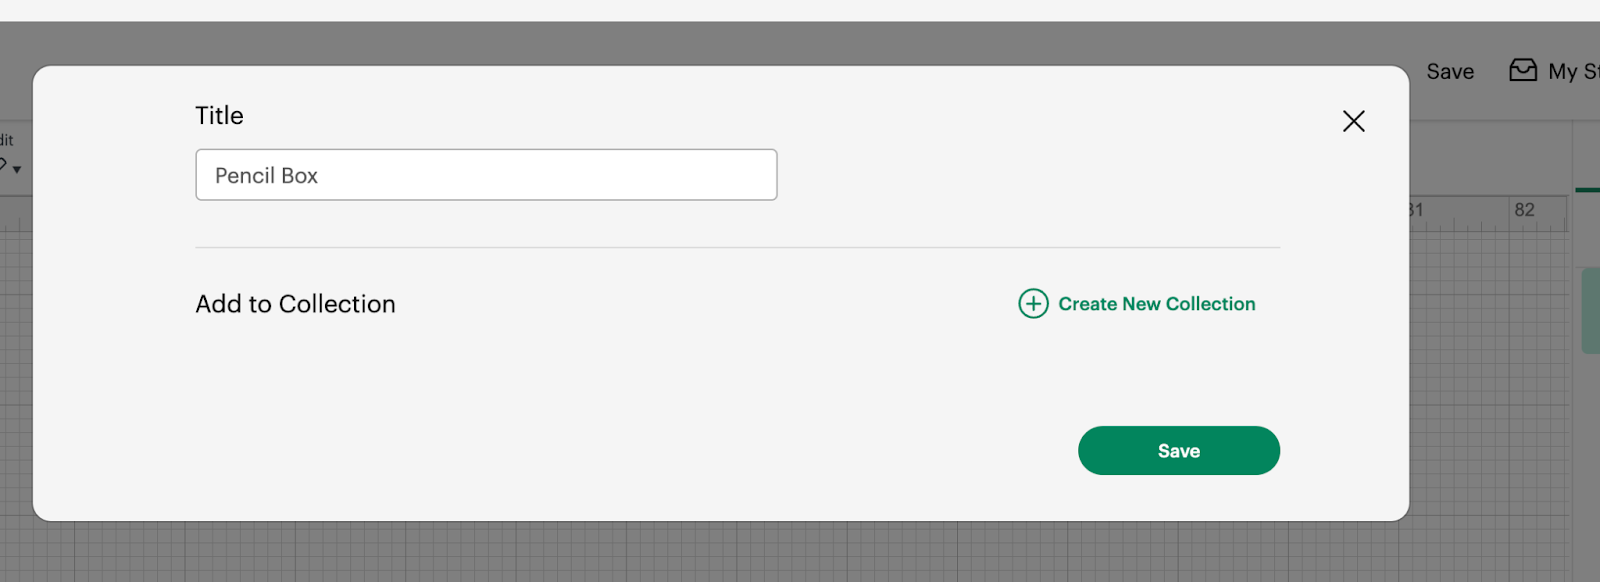Open My Stuff from the header text
The width and height of the screenshot is (1600, 582).
click(x=1574, y=71)
